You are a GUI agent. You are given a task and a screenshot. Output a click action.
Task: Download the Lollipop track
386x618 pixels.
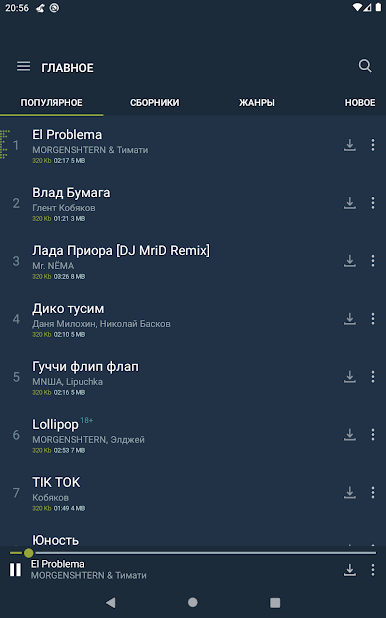[350, 435]
